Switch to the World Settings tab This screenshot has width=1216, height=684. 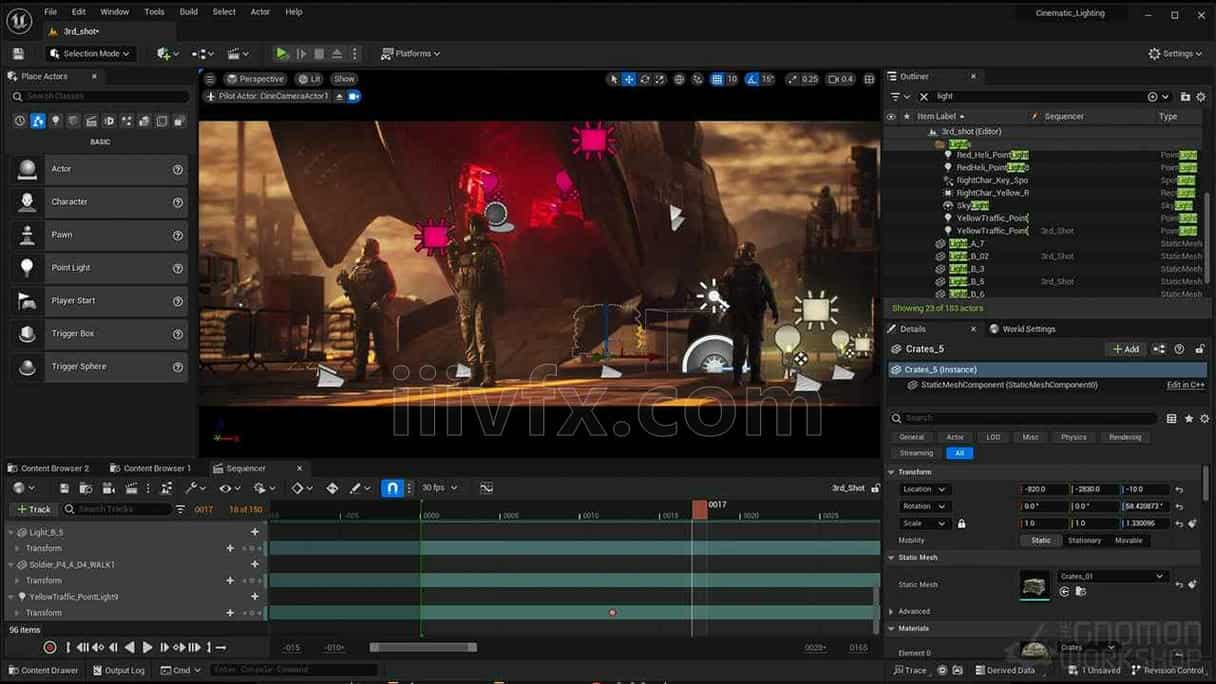[1022, 329]
